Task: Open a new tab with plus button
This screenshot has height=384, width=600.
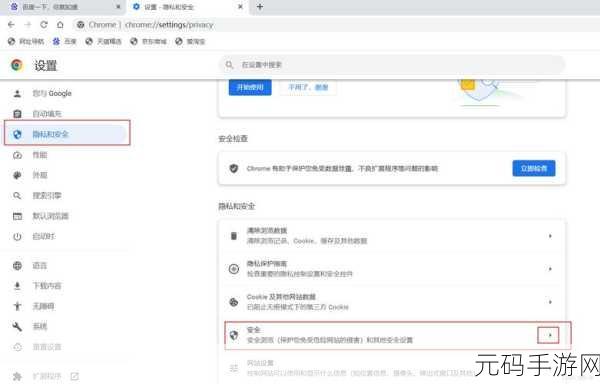Action: coord(260,7)
